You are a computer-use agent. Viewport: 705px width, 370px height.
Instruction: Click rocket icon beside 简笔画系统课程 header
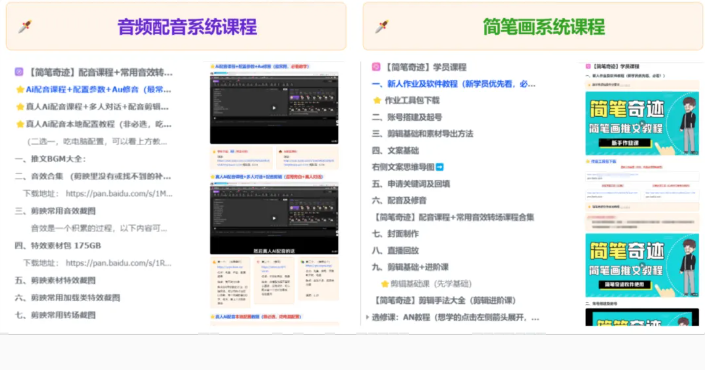pyautogui.click(x=382, y=27)
